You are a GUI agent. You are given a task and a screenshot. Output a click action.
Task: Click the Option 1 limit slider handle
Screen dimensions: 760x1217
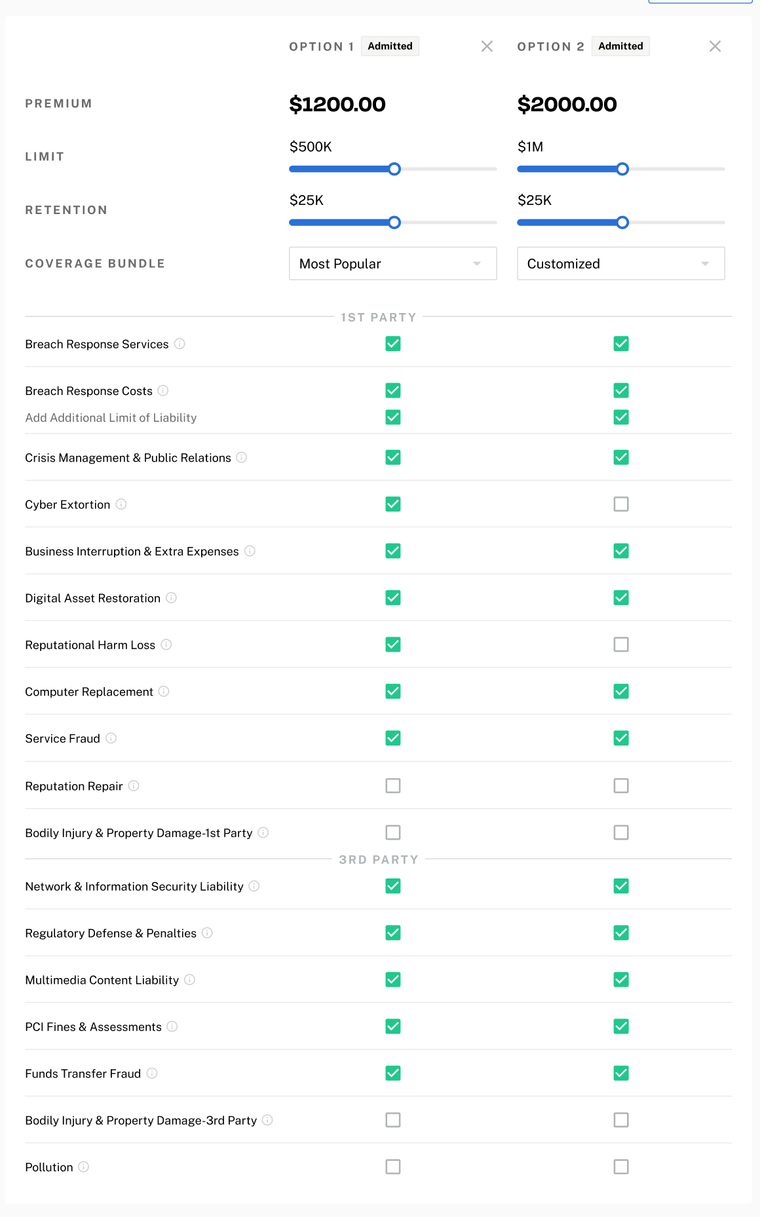(x=394, y=169)
